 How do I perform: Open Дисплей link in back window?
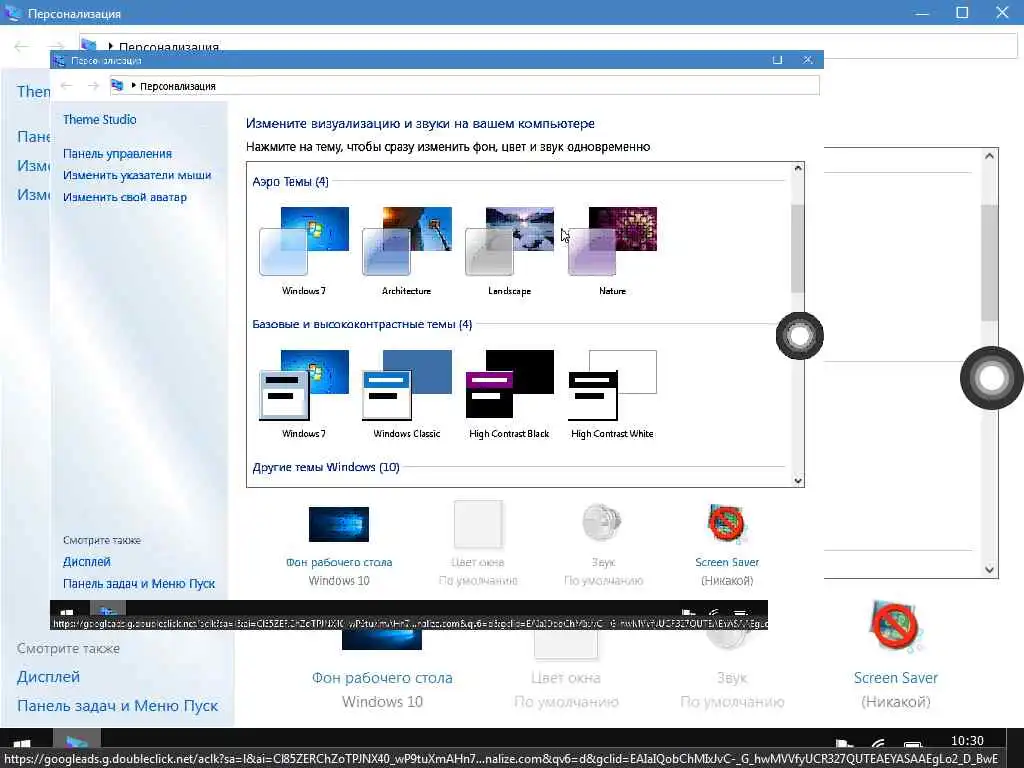48,677
